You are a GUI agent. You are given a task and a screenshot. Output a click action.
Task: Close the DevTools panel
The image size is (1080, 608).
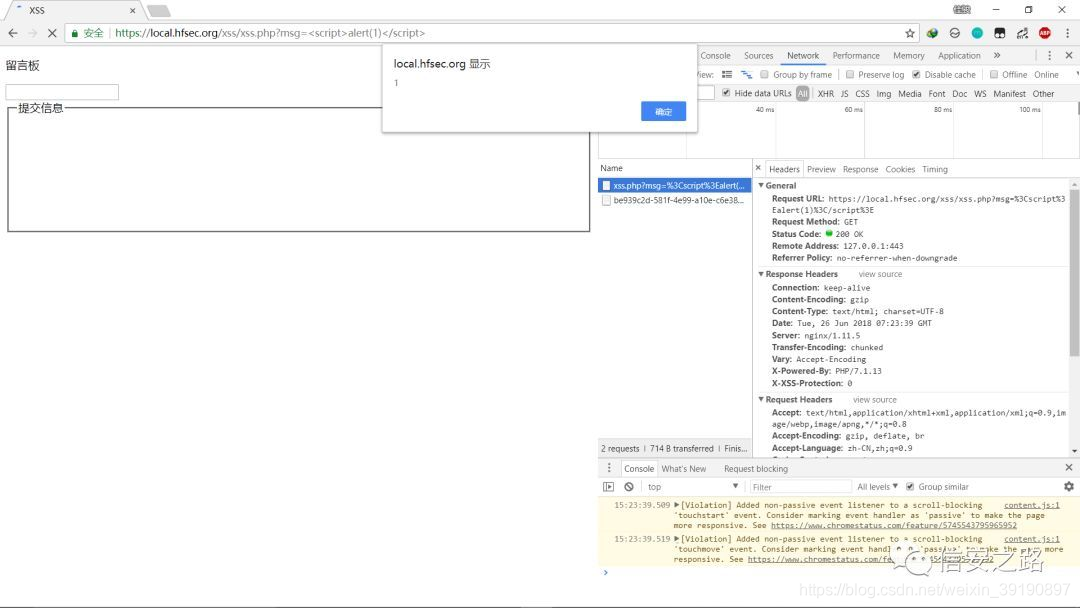coord(1069,55)
